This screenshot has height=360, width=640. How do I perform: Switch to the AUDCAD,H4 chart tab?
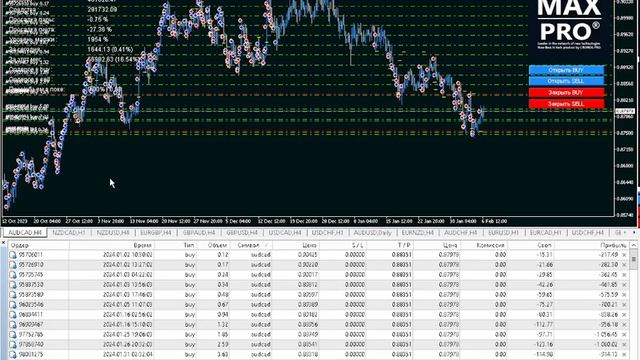pyautogui.click(x=25, y=233)
